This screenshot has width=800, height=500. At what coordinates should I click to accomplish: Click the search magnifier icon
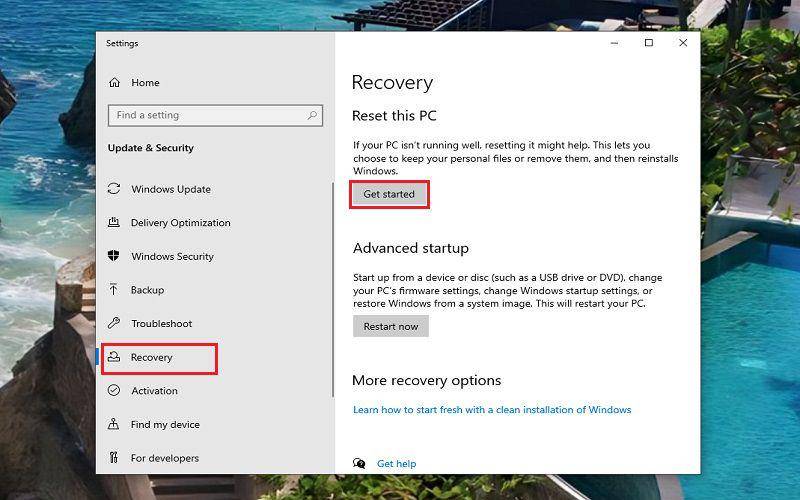point(312,115)
